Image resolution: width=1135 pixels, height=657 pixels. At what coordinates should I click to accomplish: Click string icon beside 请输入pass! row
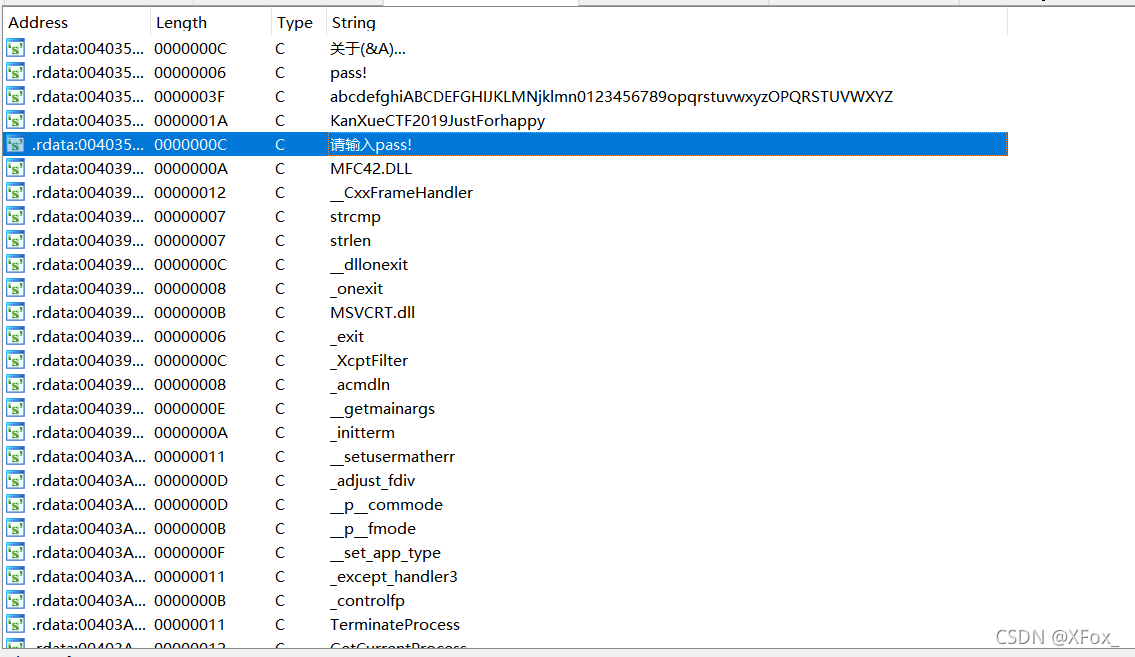(x=15, y=144)
